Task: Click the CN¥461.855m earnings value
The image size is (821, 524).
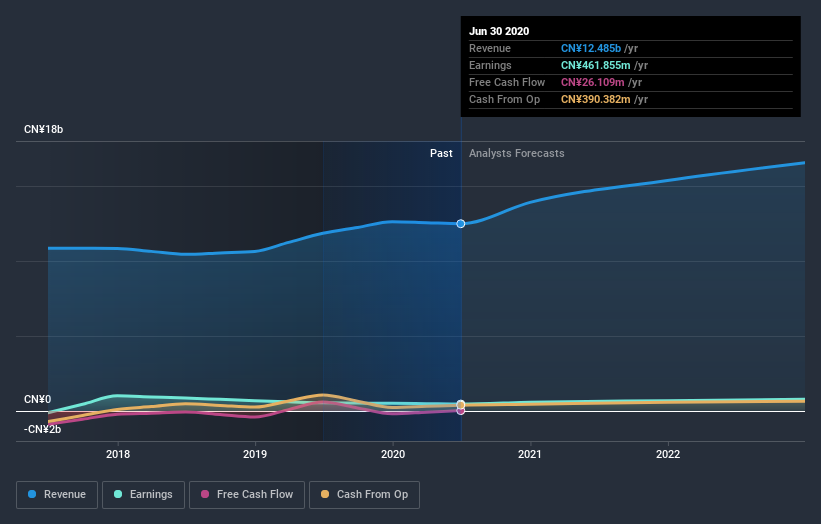Action: tap(595, 65)
